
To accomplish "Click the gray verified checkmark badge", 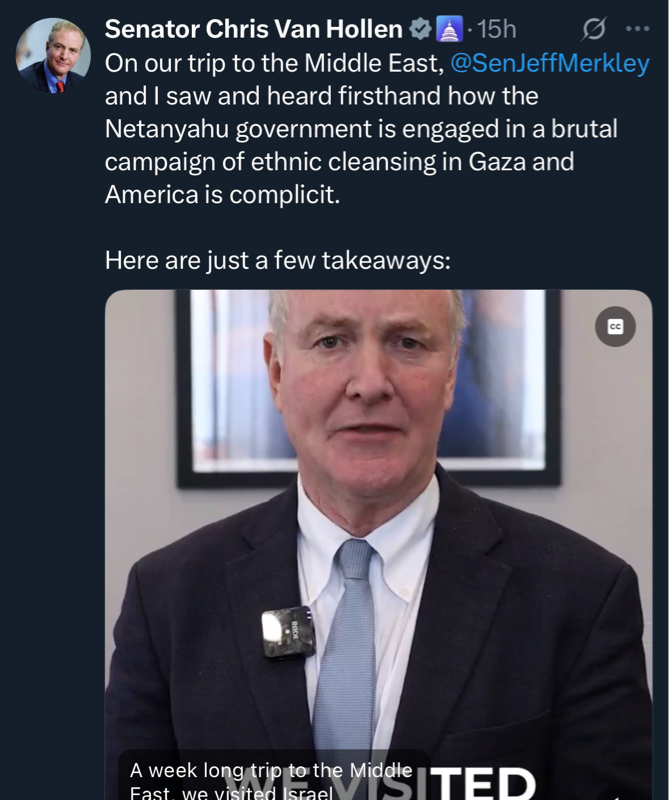I will tap(420, 30).
